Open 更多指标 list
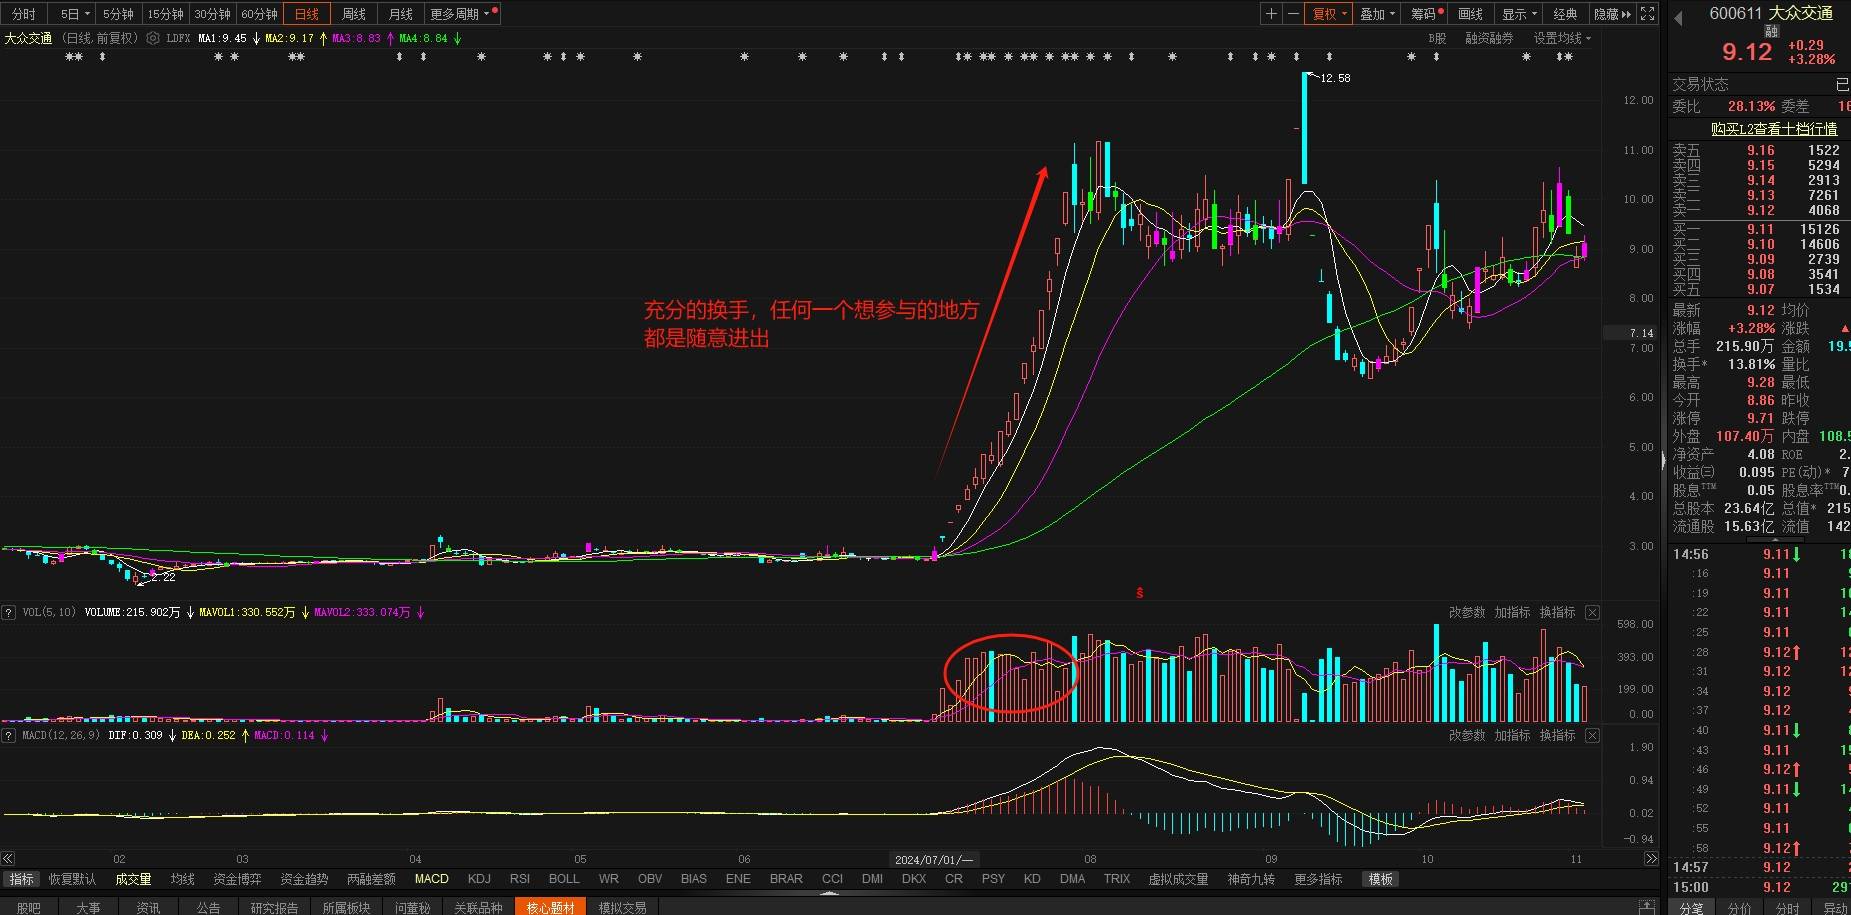 pyautogui.click(x=1318, y=879)
